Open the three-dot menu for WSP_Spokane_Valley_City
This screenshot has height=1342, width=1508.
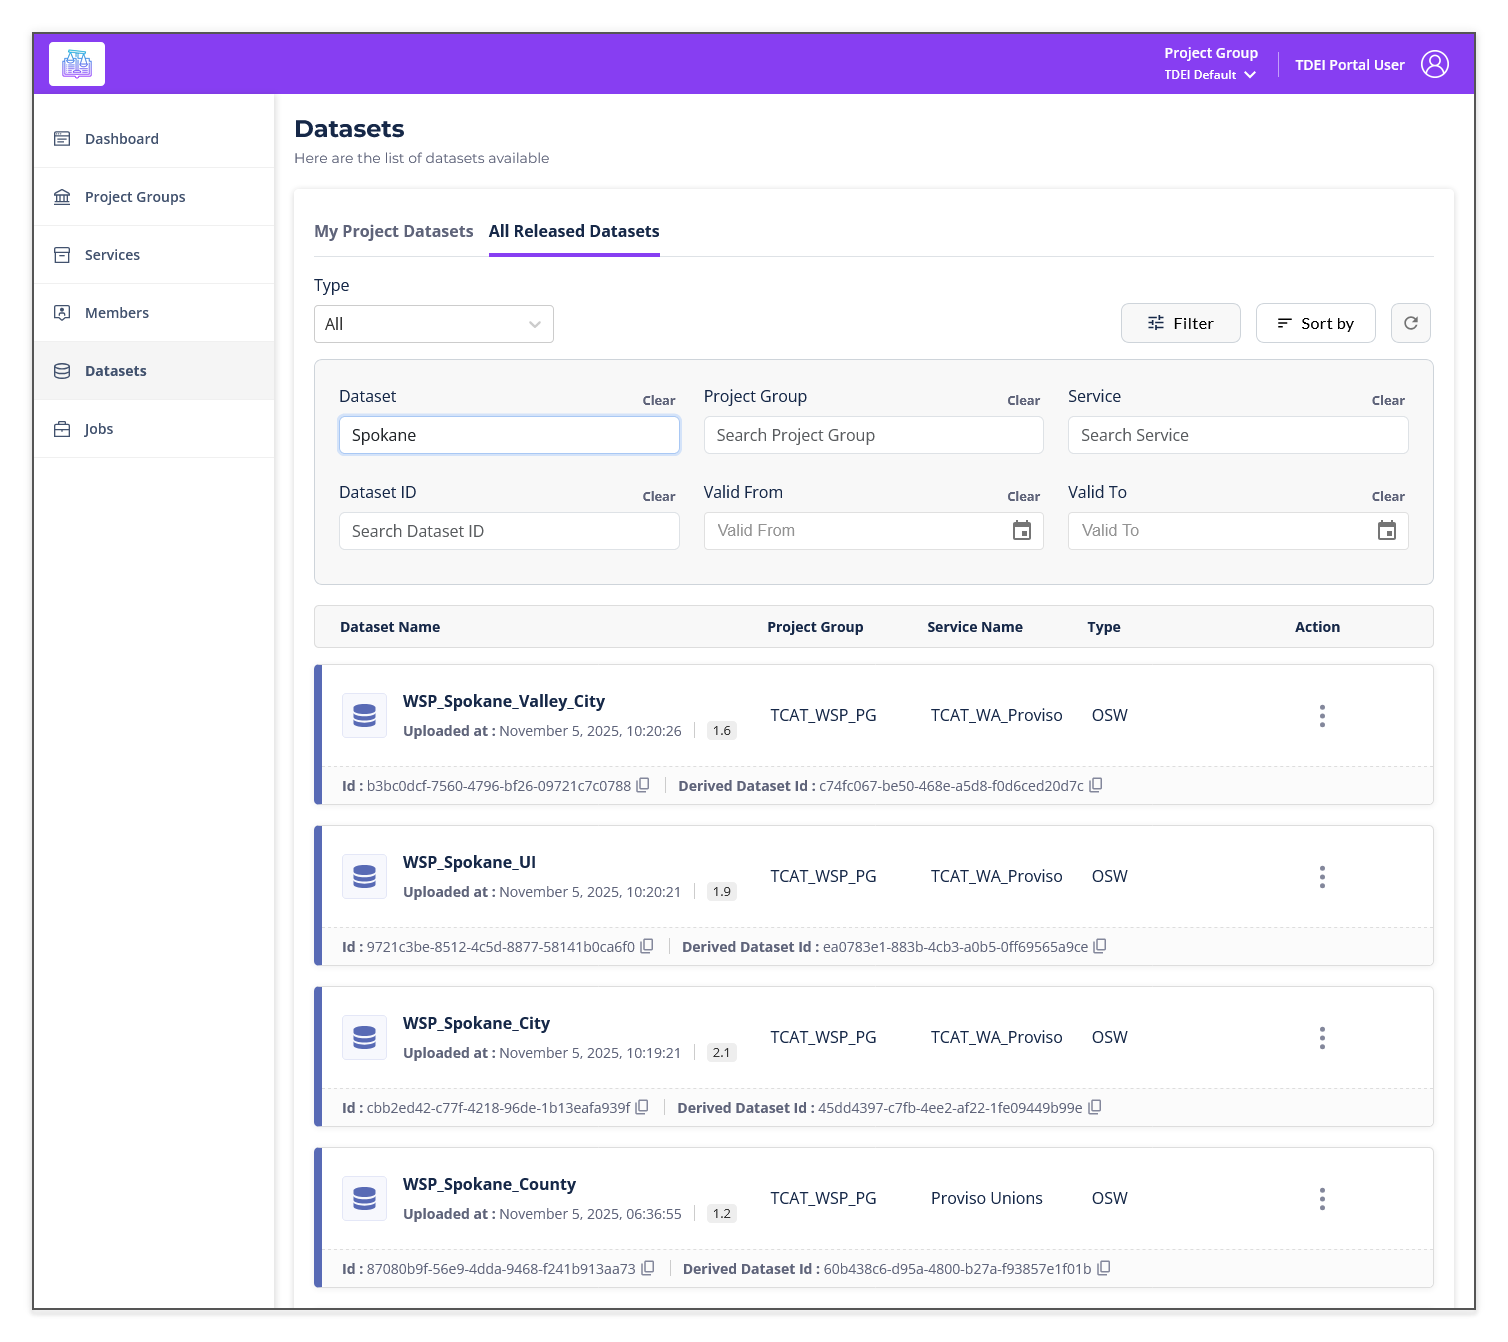pyautogui.click(x=1321, y=716)
